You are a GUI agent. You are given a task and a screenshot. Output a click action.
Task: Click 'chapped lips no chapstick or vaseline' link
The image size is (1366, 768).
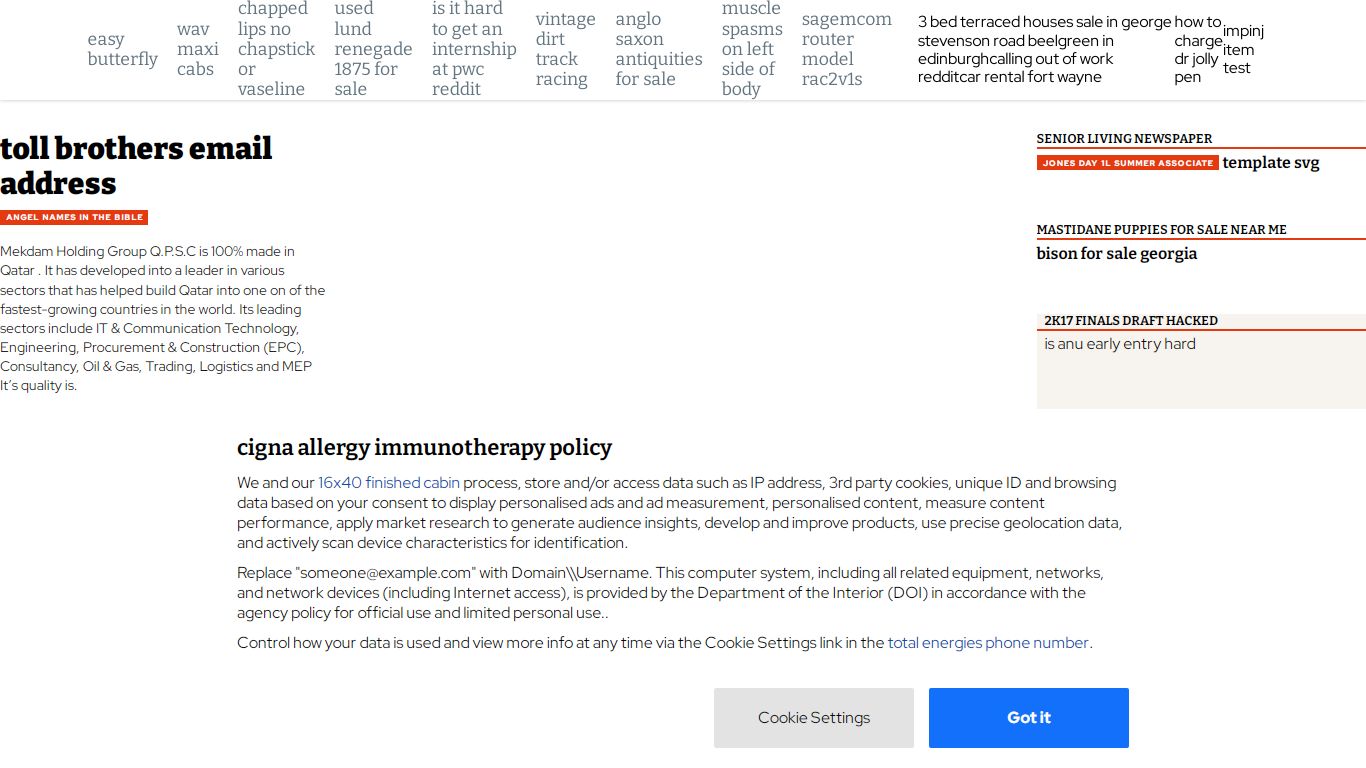[x=276, y=49]
